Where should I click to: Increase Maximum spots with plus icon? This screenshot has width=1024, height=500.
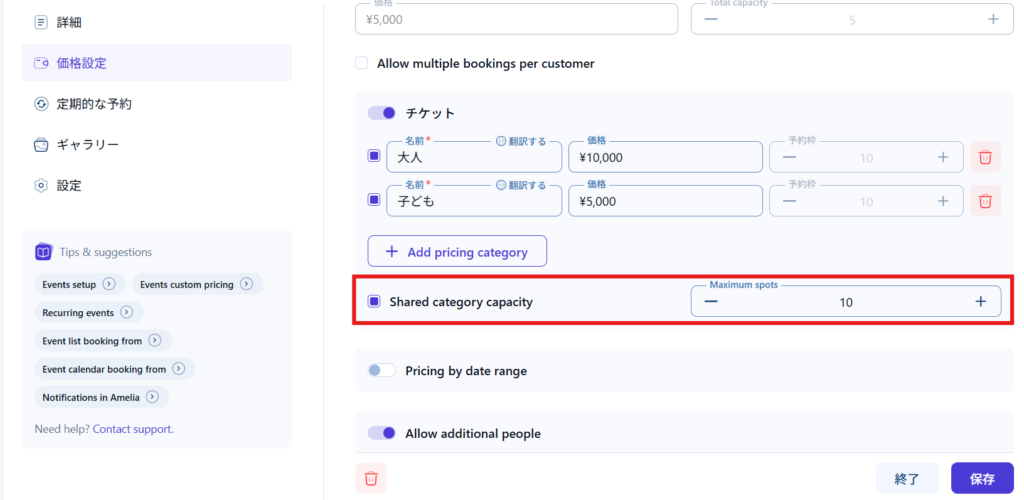(980, 302)
